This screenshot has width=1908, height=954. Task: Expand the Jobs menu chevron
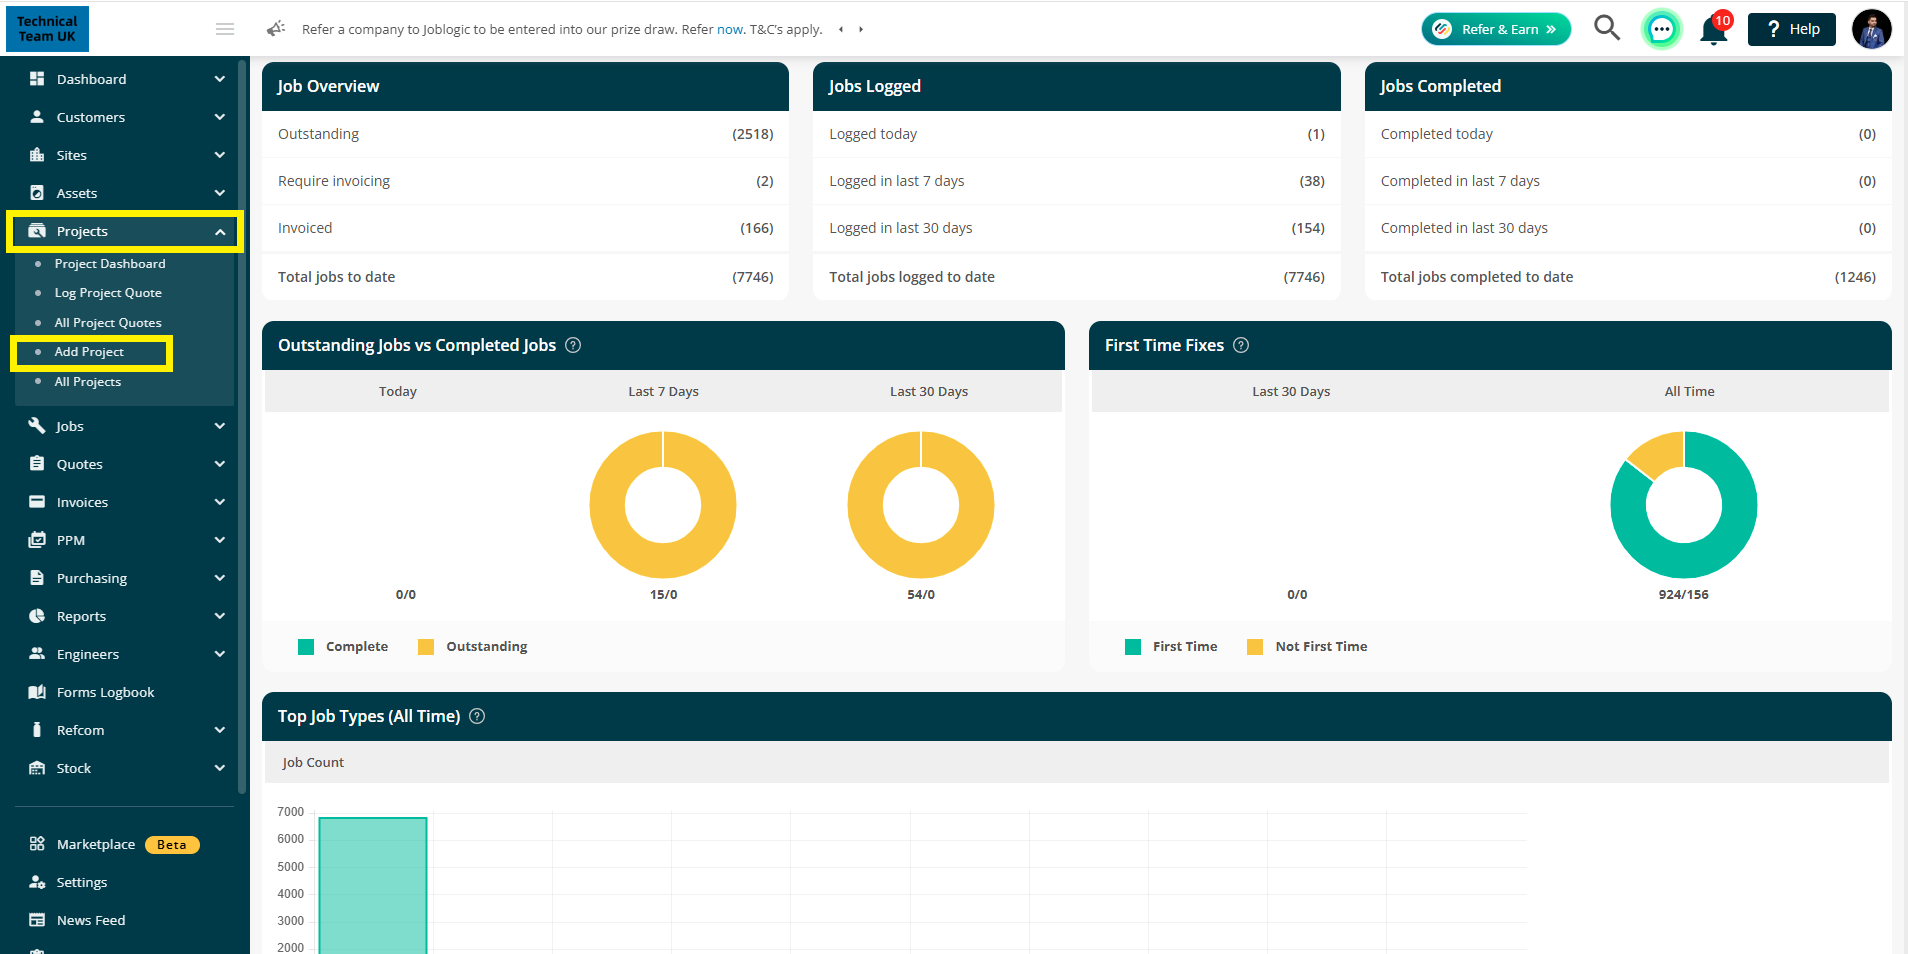[x=220, y=426]
